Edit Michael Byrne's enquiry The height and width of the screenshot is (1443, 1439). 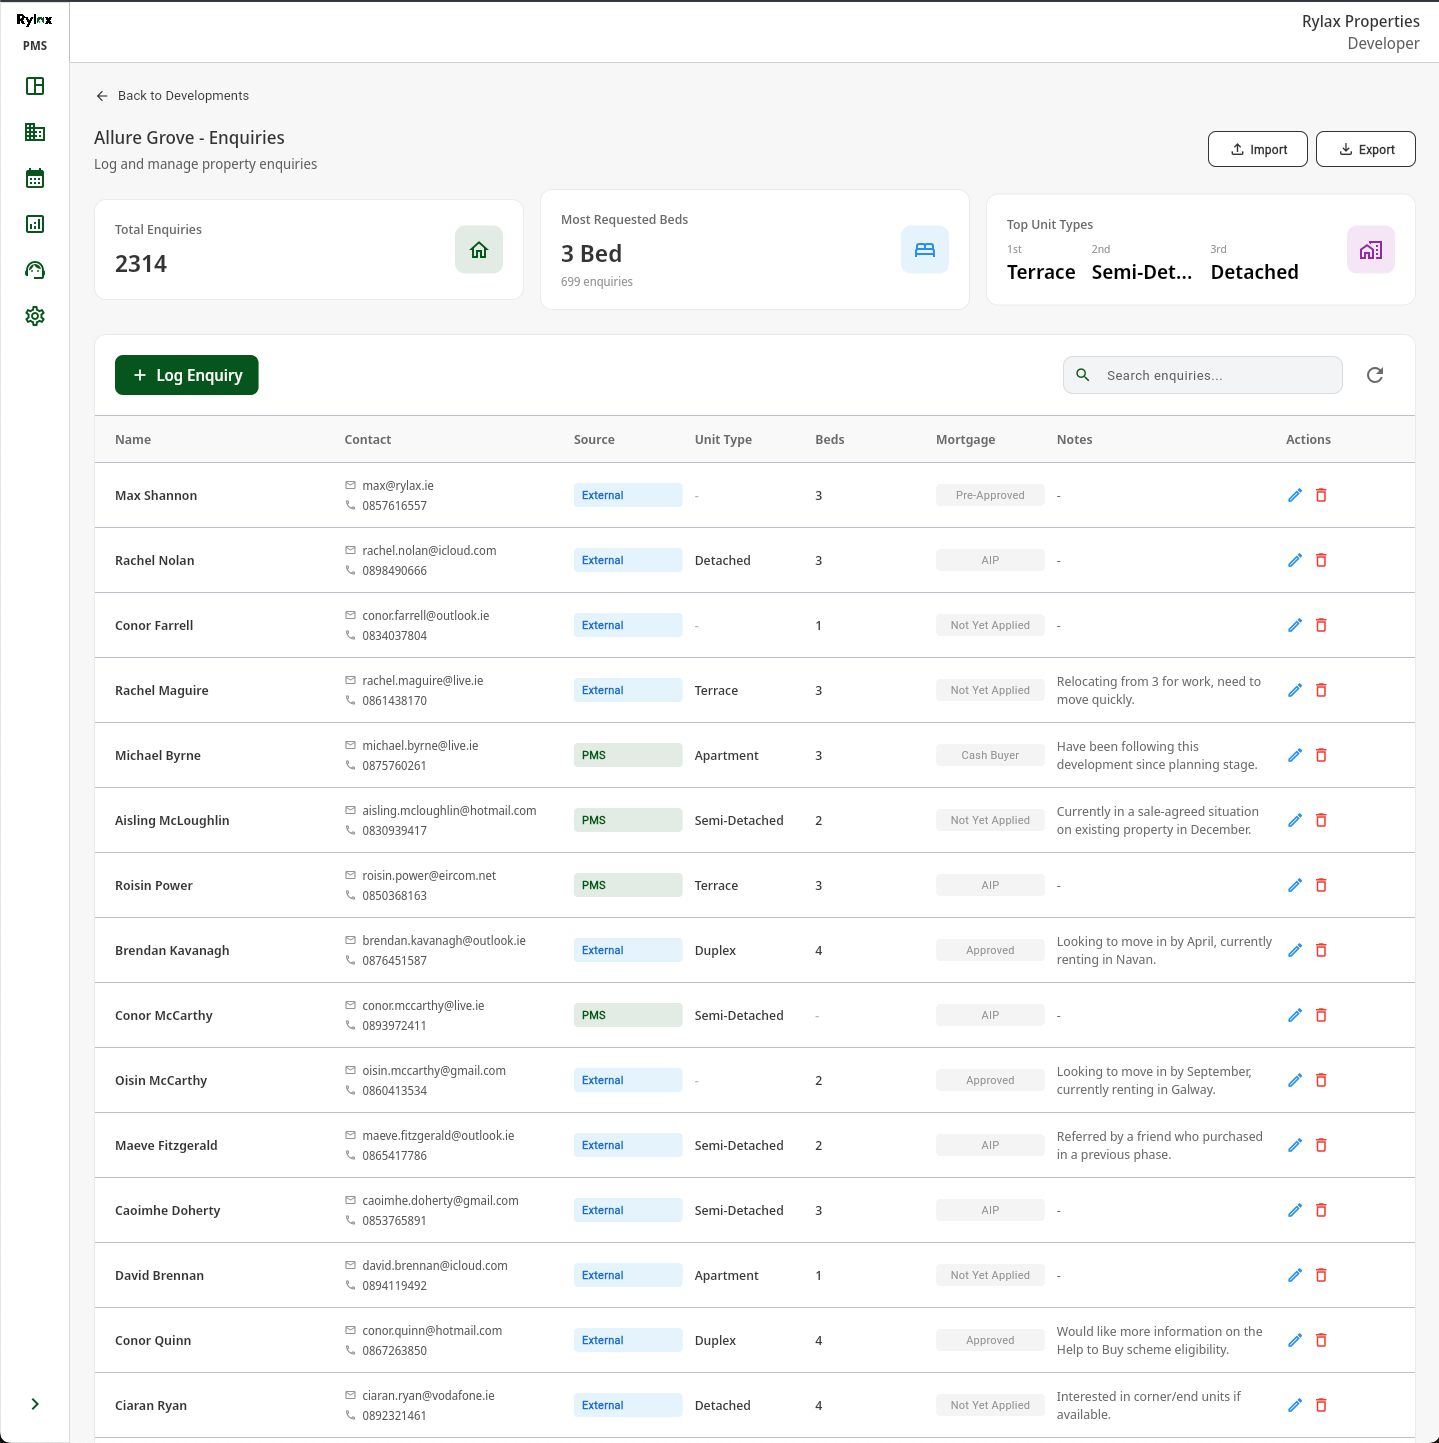(x=1295, y=755)
